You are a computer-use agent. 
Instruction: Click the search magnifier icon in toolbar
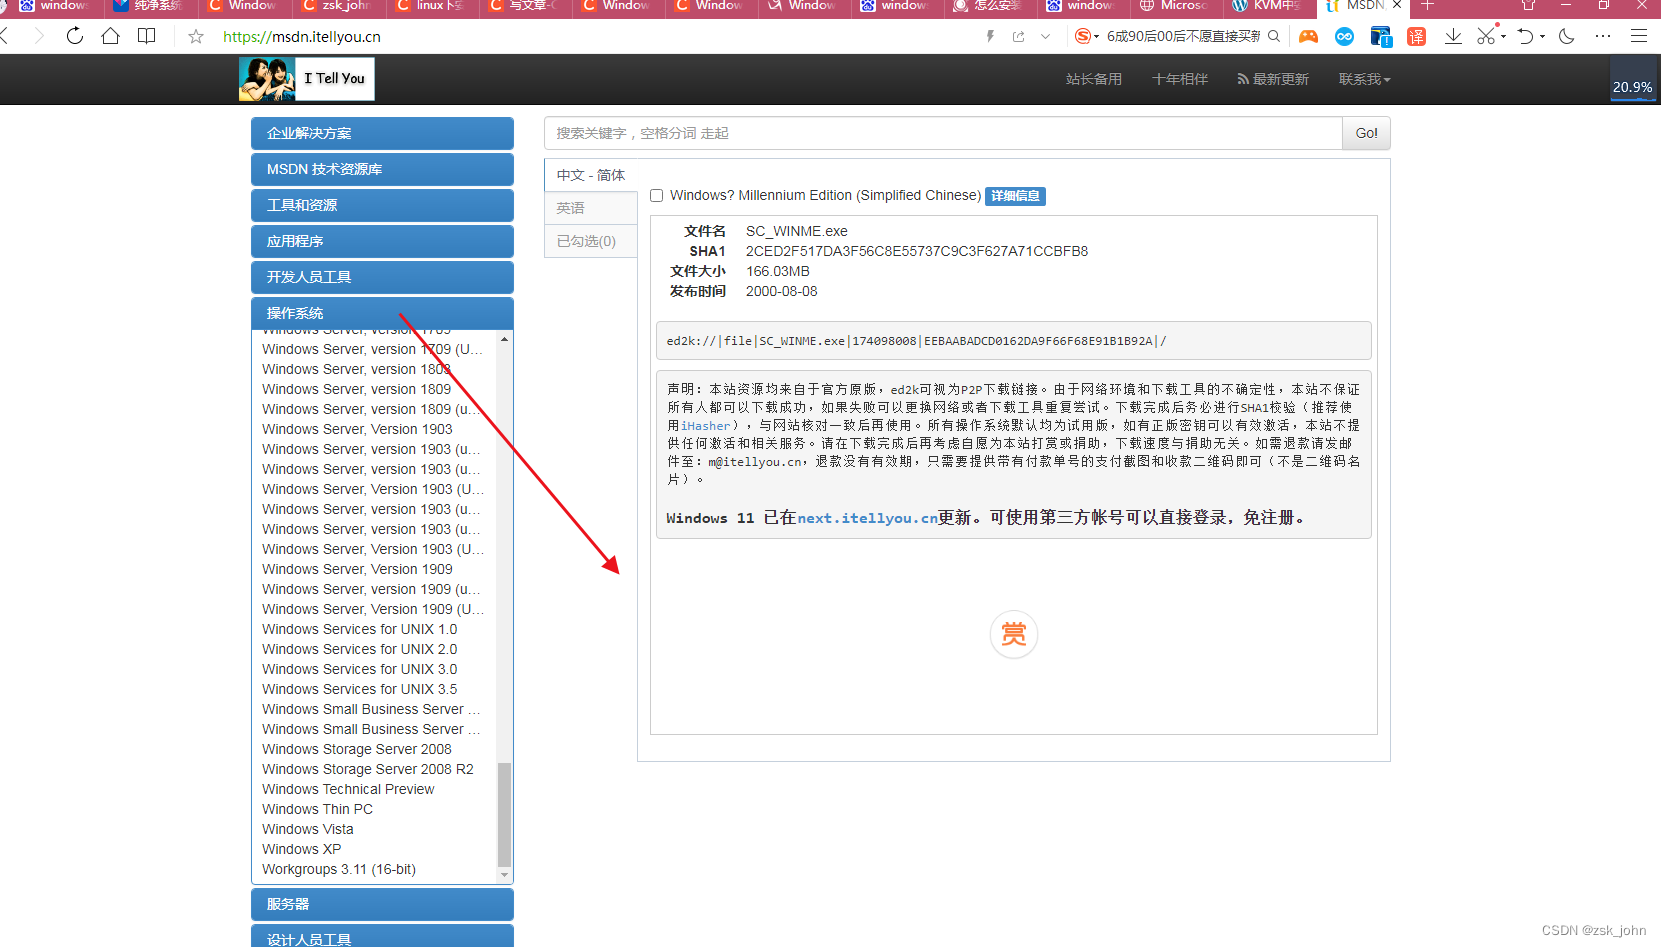click(1274, 36)
